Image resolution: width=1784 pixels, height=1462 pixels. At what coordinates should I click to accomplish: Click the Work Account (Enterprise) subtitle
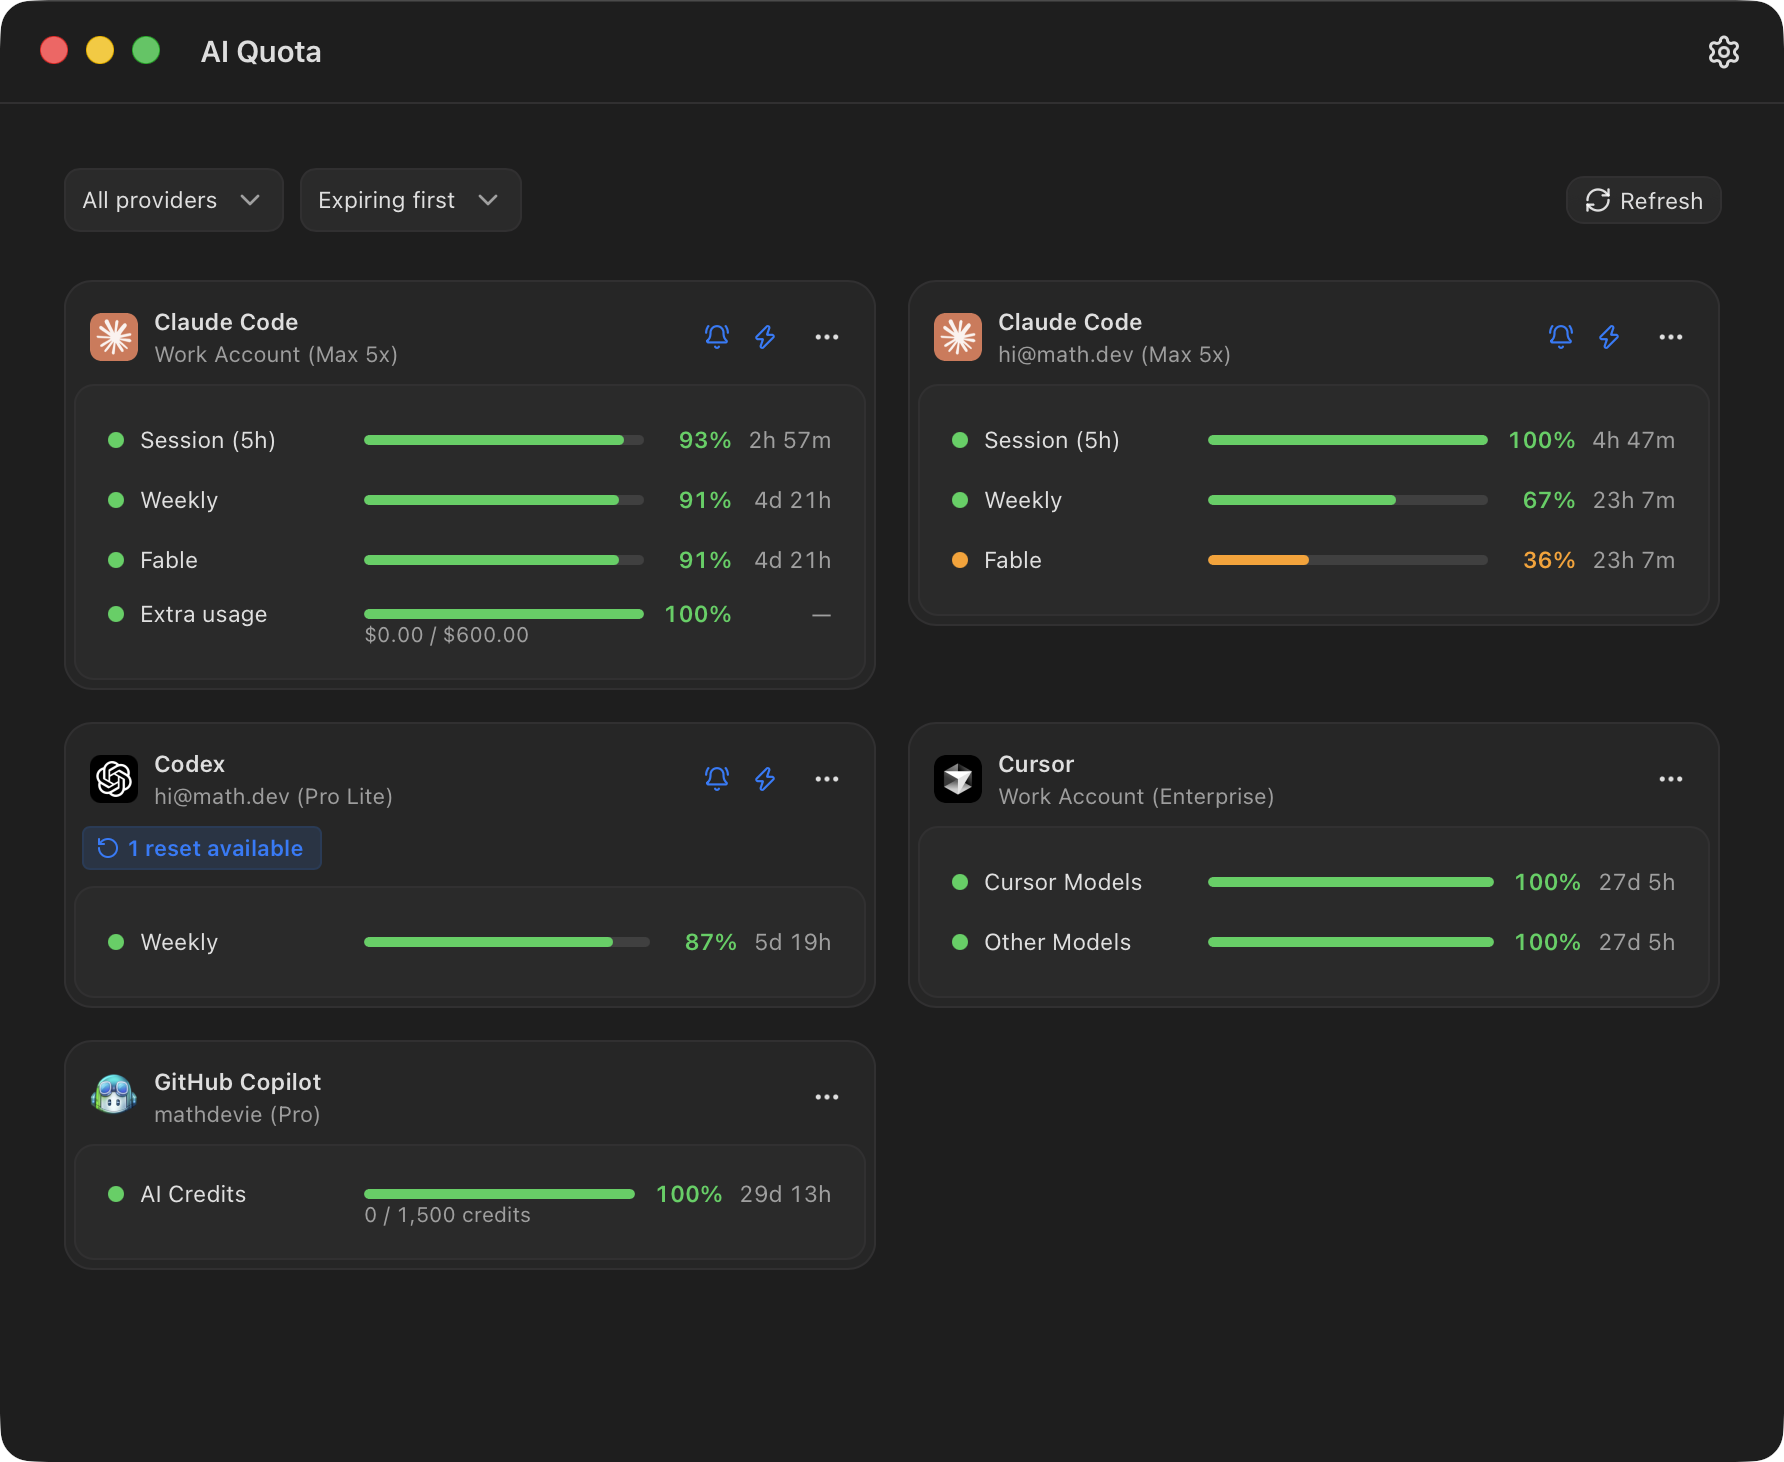(1136, 797)
